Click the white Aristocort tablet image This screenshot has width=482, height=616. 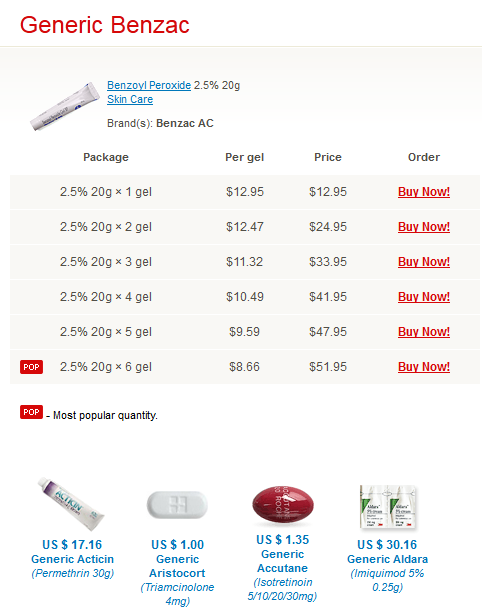coord(177,505)
